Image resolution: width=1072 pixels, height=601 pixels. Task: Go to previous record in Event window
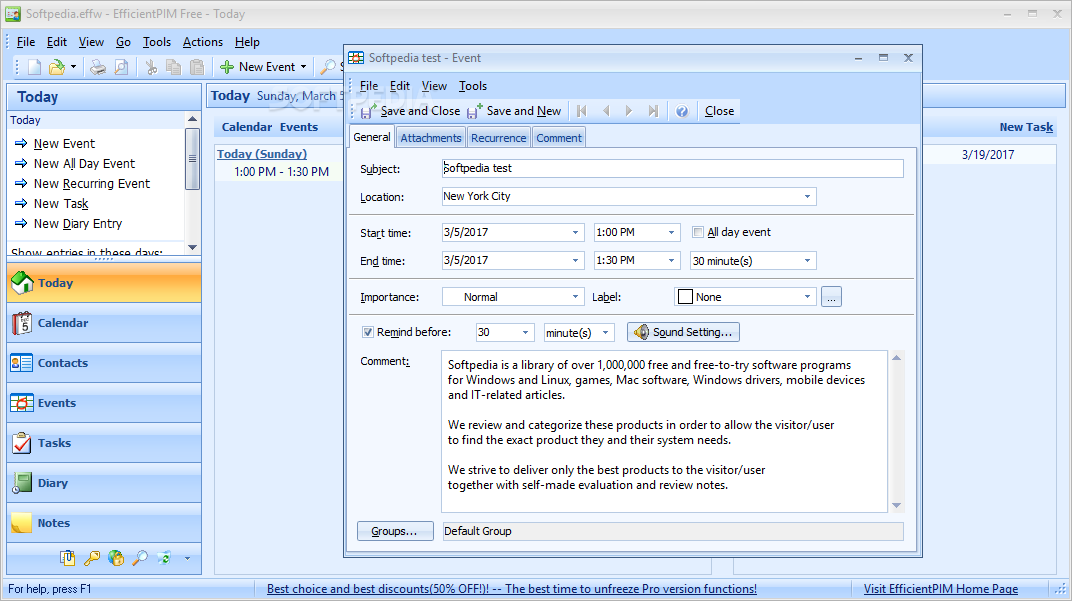[x=606, y=111]
